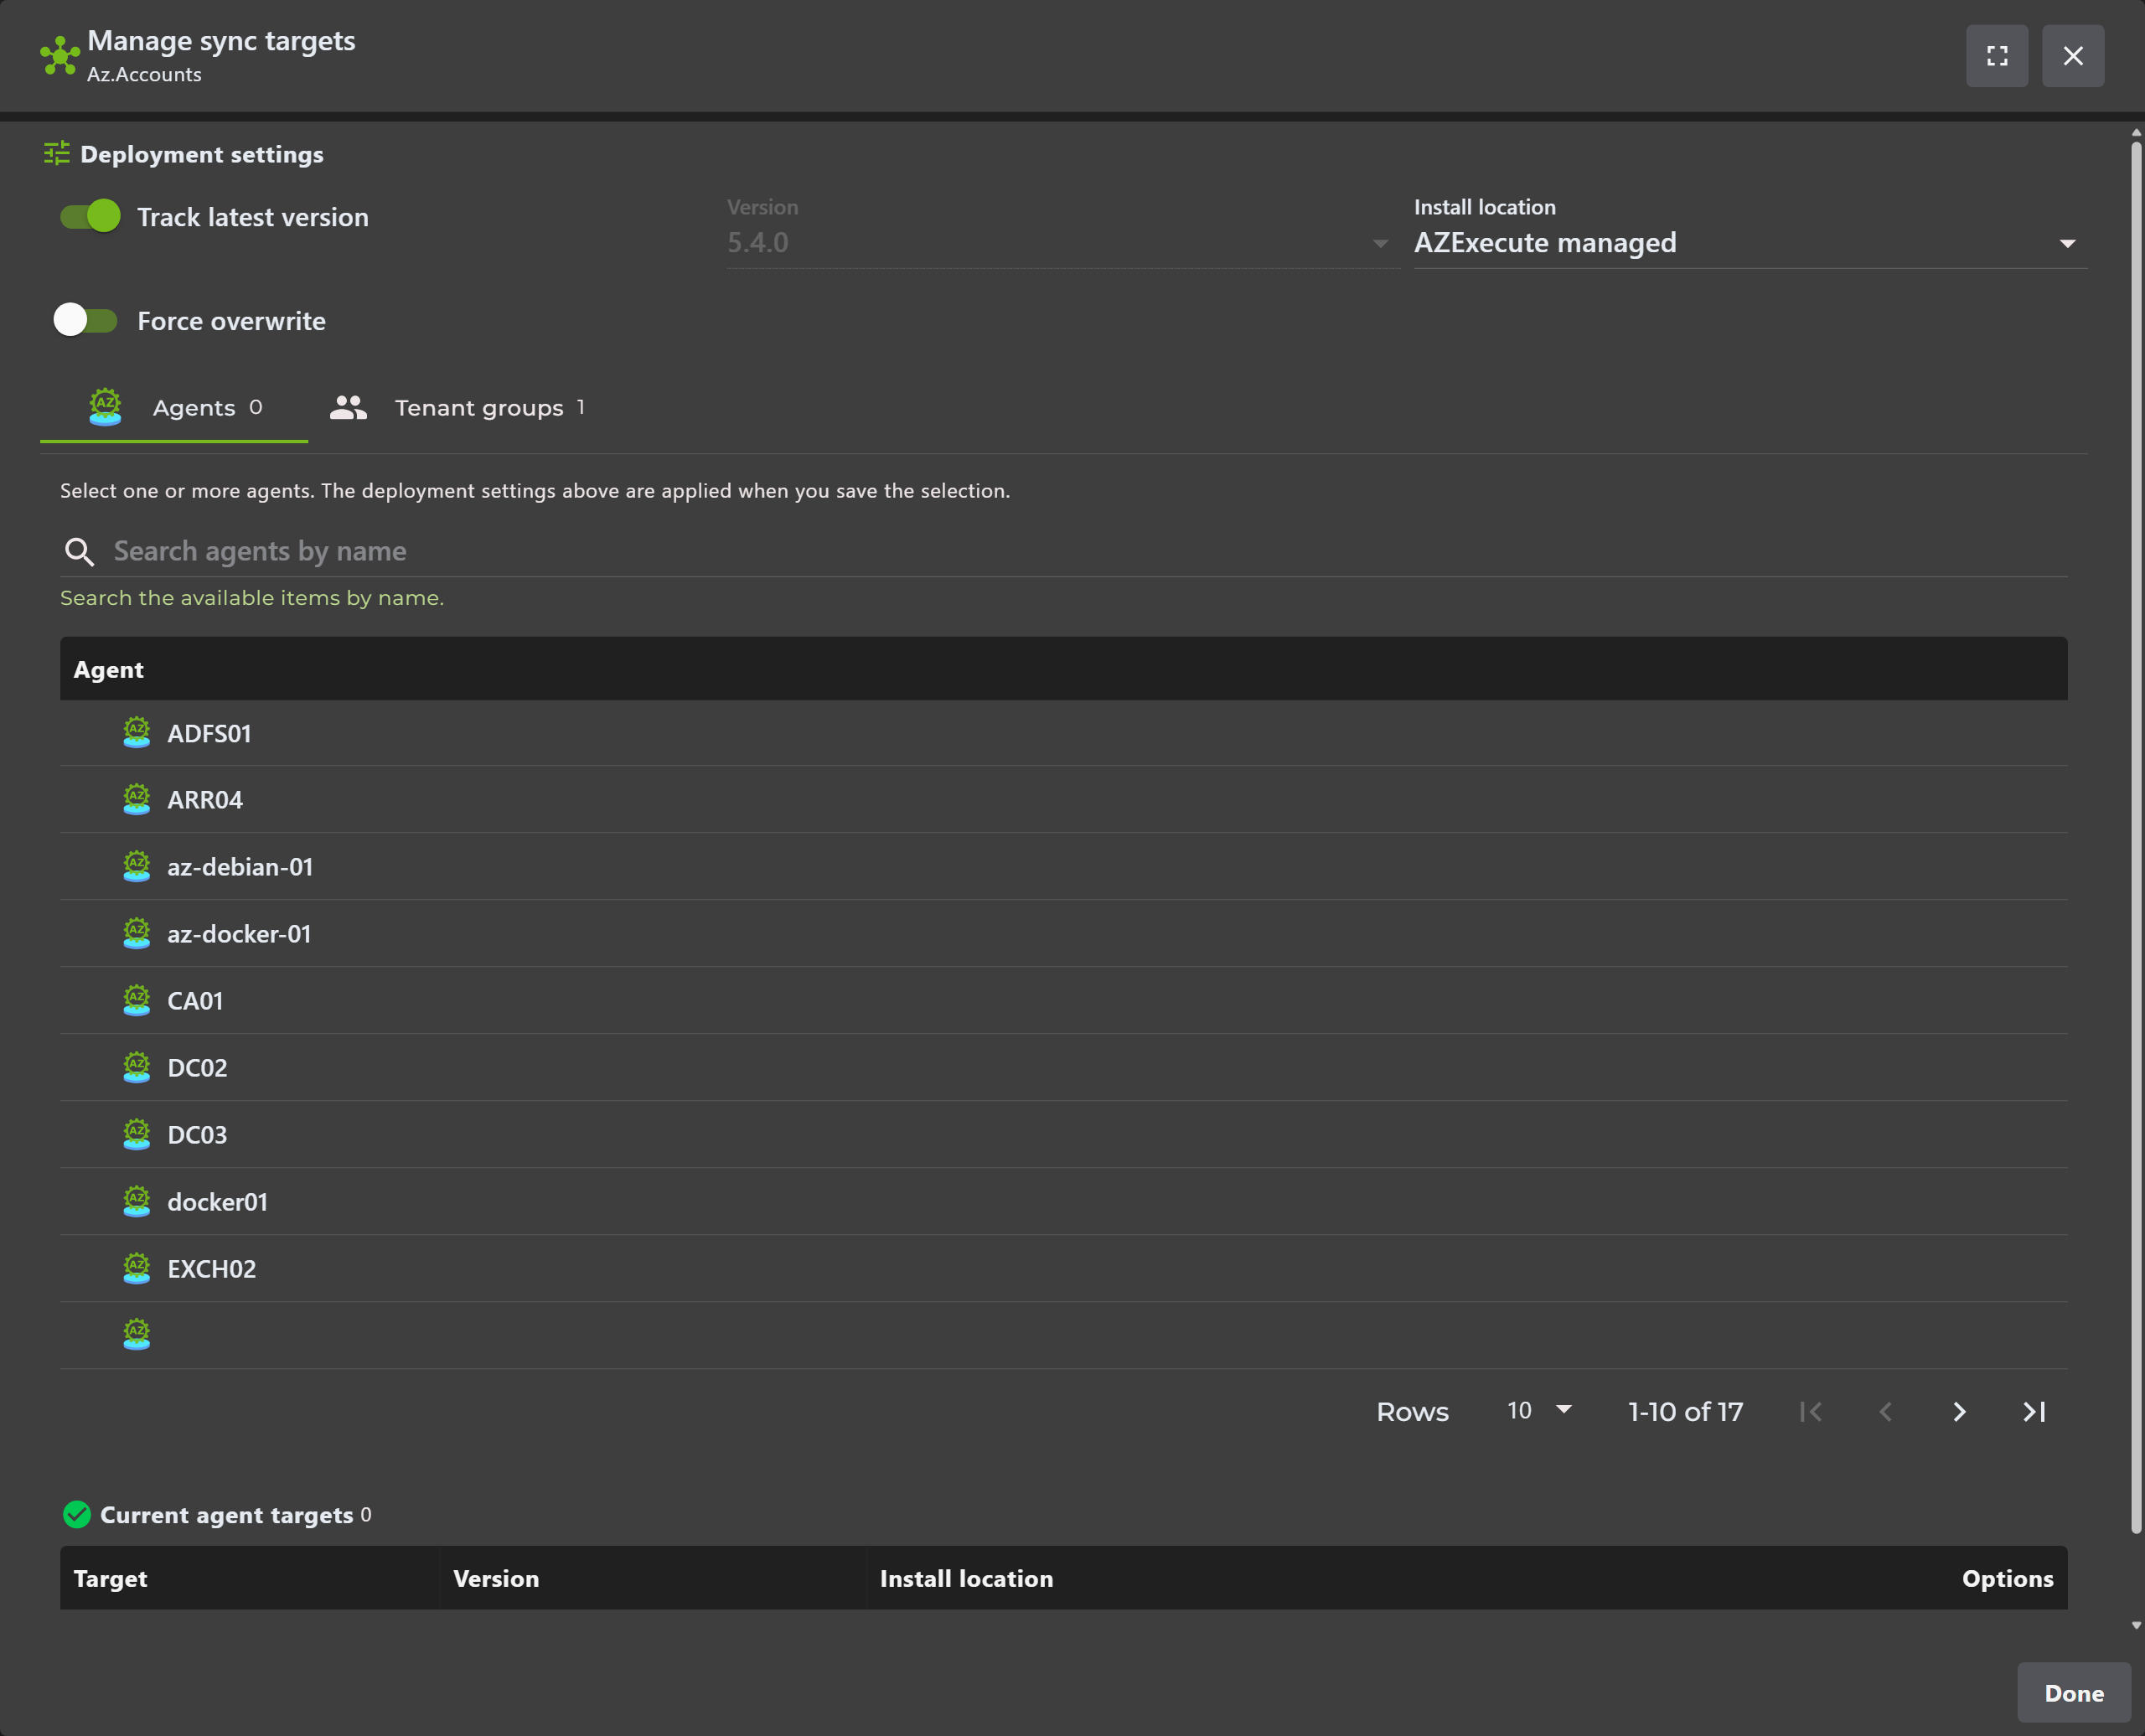Viewport: 2145px width, 1736px height.
Task: Click the dialog's vertical scrollbar
Action: (x=2136, y=838)
